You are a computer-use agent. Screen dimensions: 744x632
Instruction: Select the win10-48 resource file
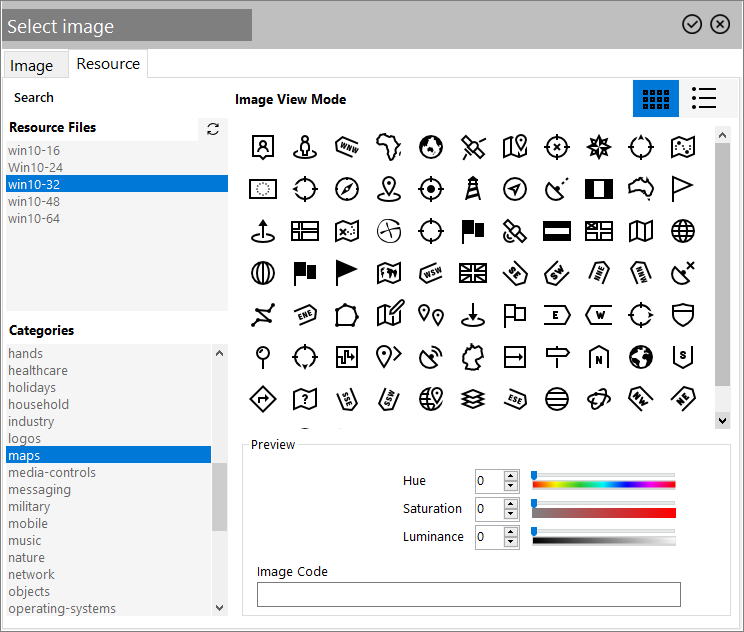117,202
